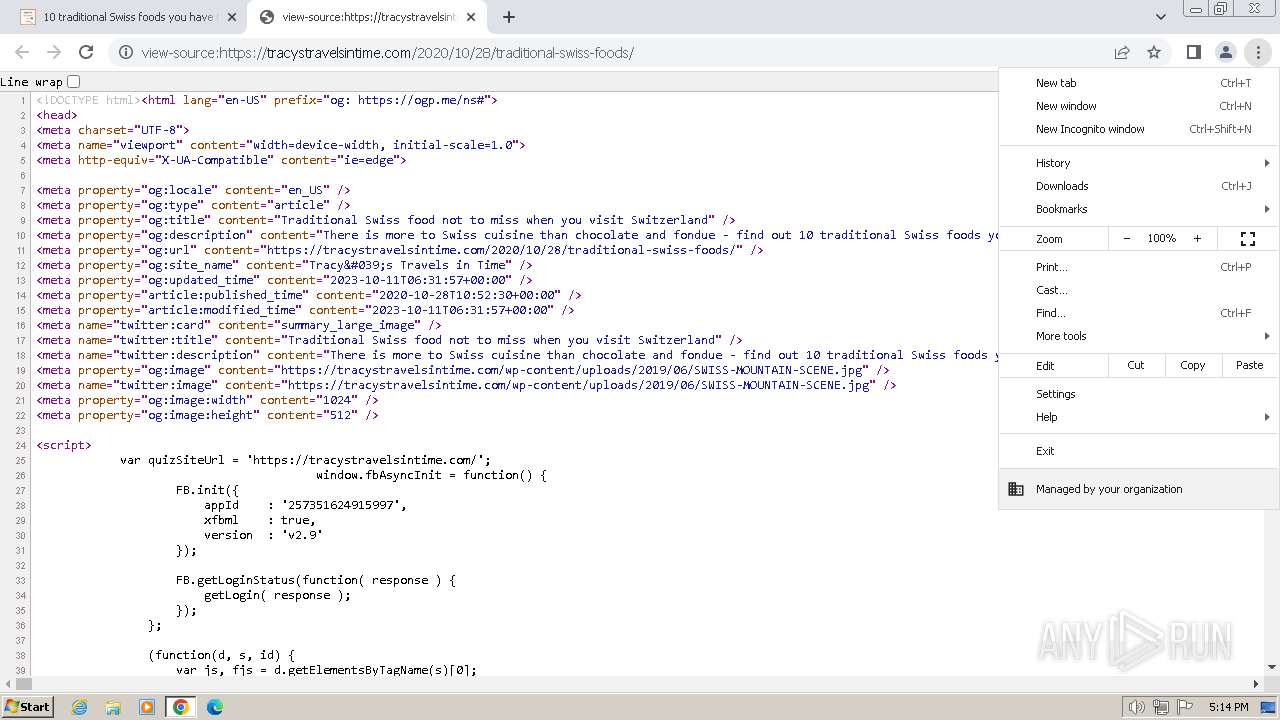Choose Print... in the menu

[1139, 267]
